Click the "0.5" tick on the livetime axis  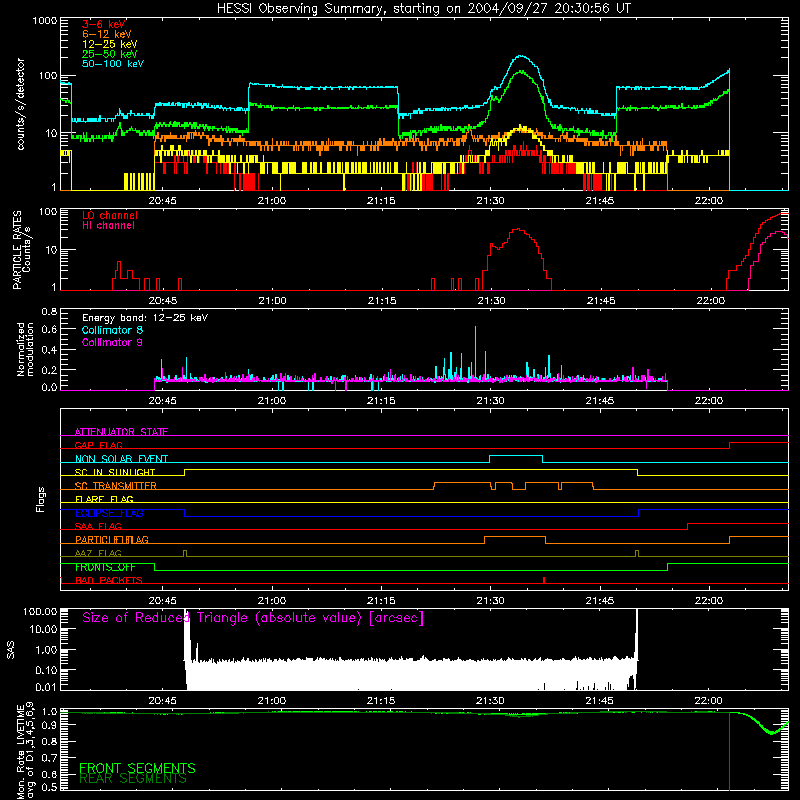tap(49, 787)
